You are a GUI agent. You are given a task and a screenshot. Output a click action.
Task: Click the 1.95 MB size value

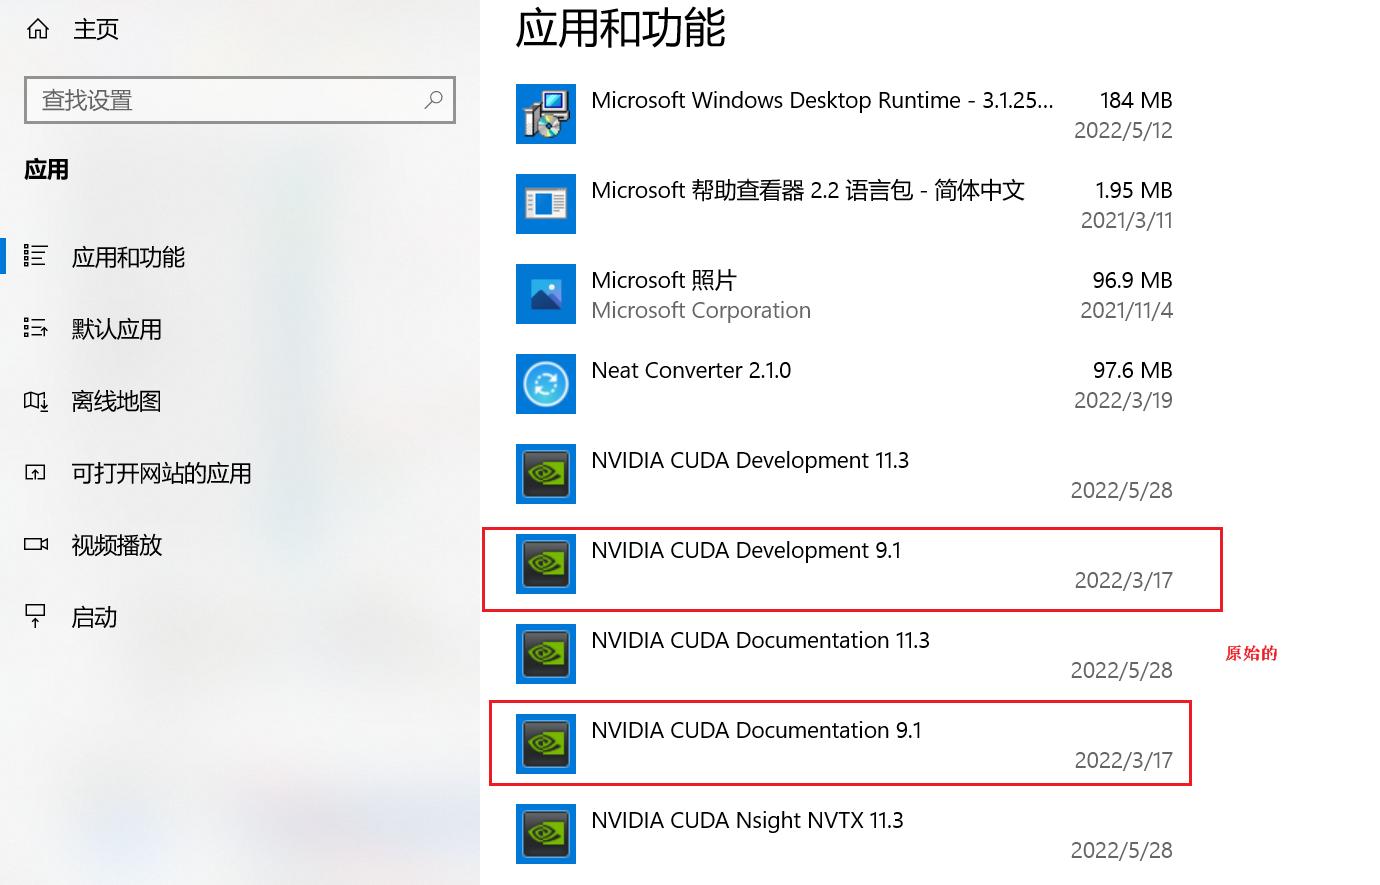[1134, 190]
